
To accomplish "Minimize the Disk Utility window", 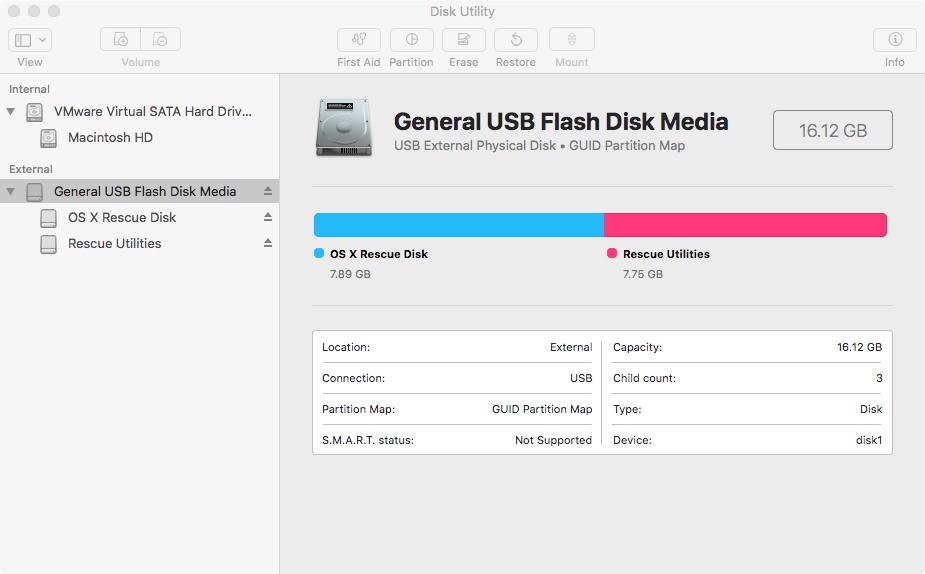I will pos(34,11).
